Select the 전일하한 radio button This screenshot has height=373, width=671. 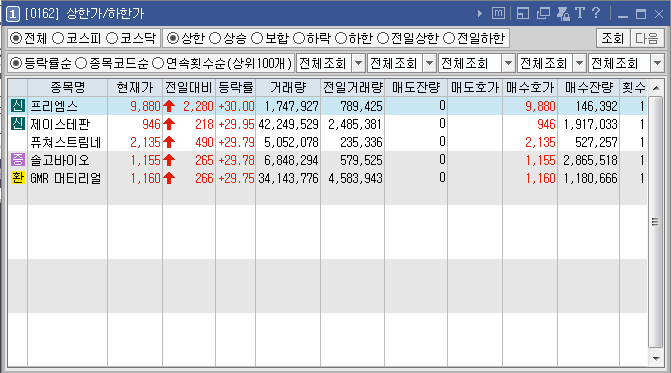point(449,38)
